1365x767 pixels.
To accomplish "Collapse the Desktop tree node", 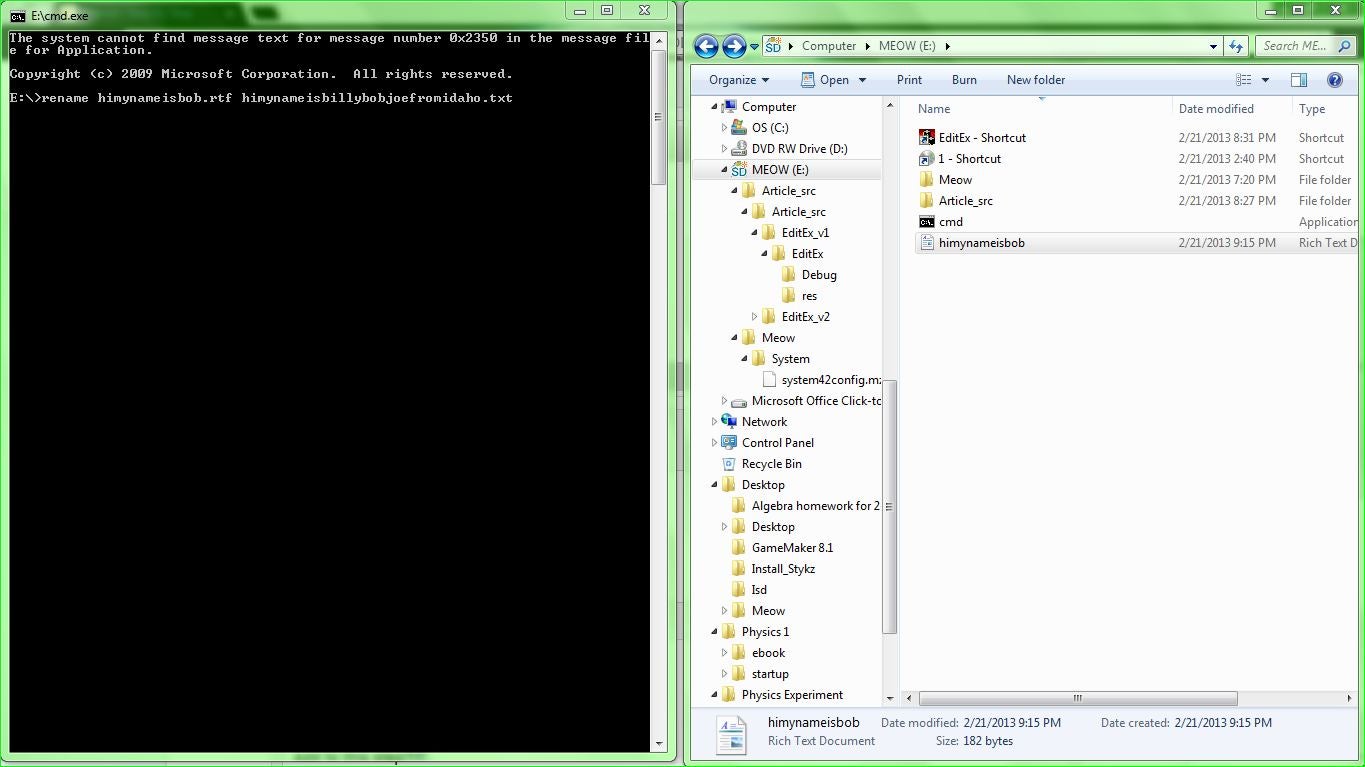I will (714, 484).
